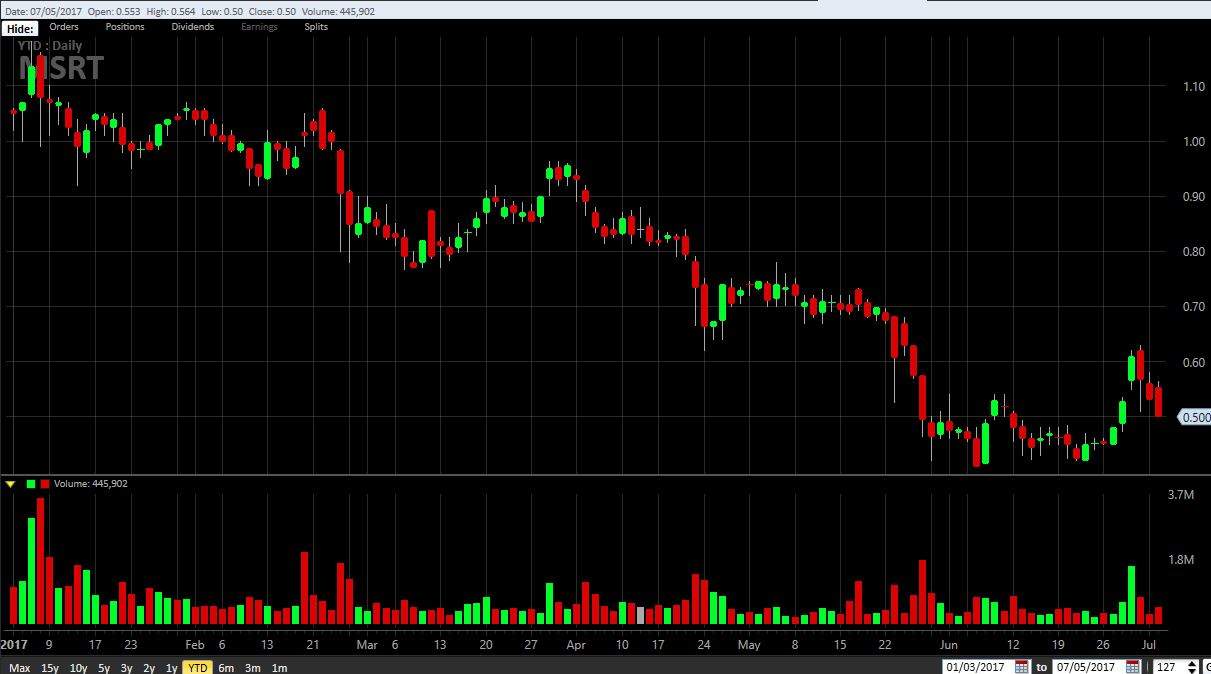Toggle Splits display on chart
This screenshot has width=1211, height=674.
click(x=316, y=27)
